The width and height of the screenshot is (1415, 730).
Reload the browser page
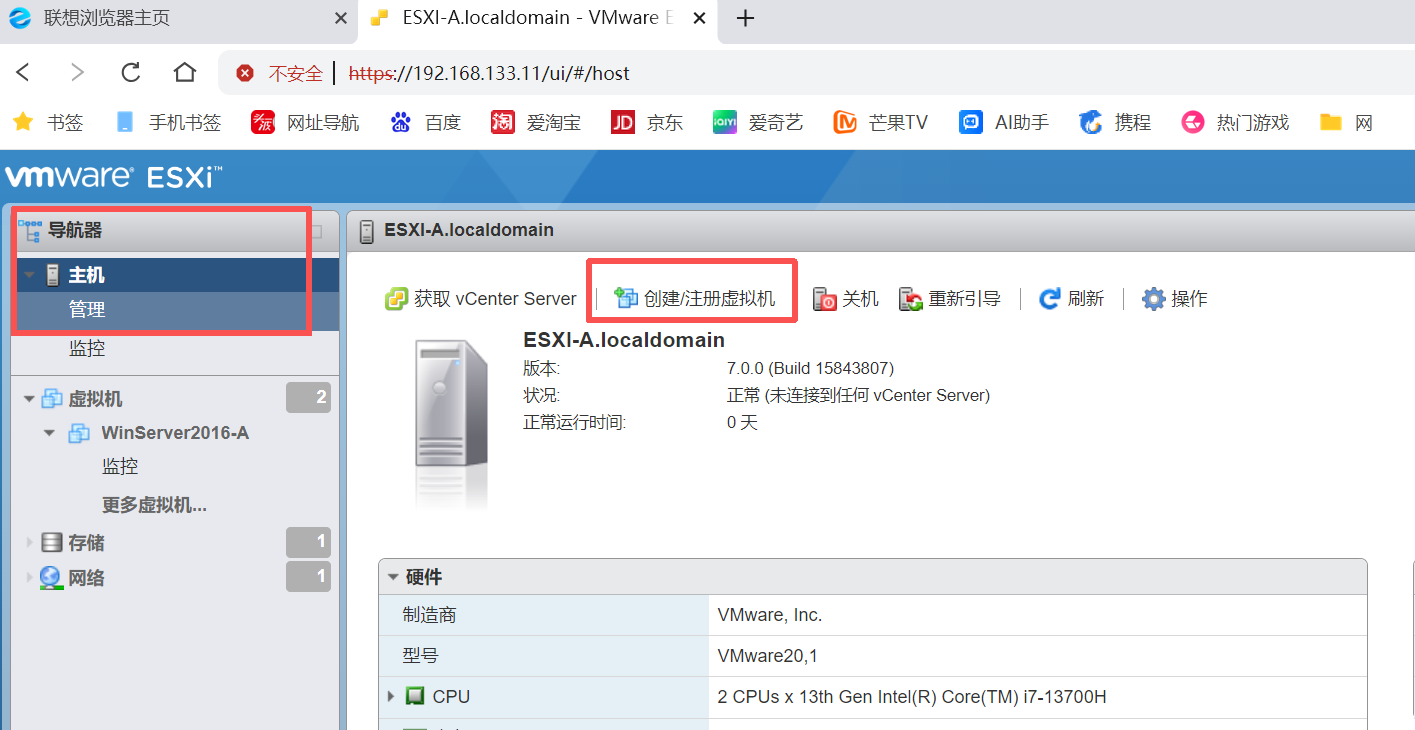click(x=130, y=72)
